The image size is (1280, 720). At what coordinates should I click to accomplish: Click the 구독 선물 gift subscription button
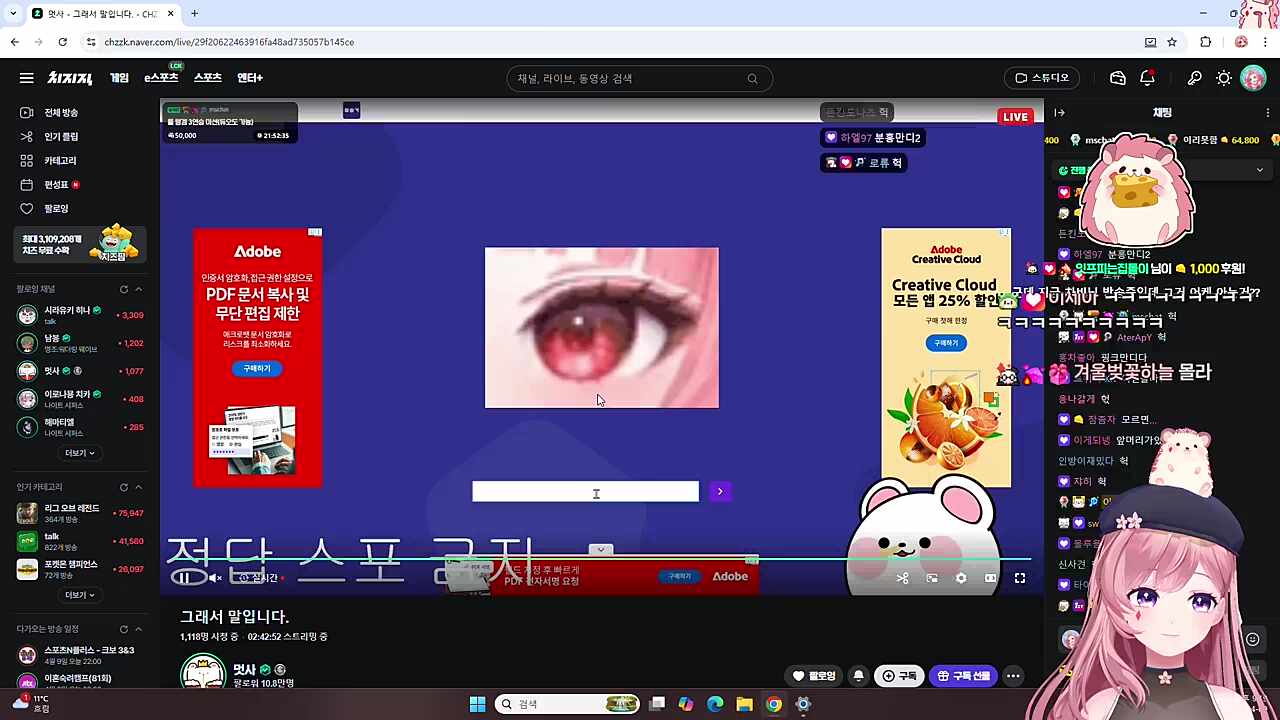(x=964, y=676)
